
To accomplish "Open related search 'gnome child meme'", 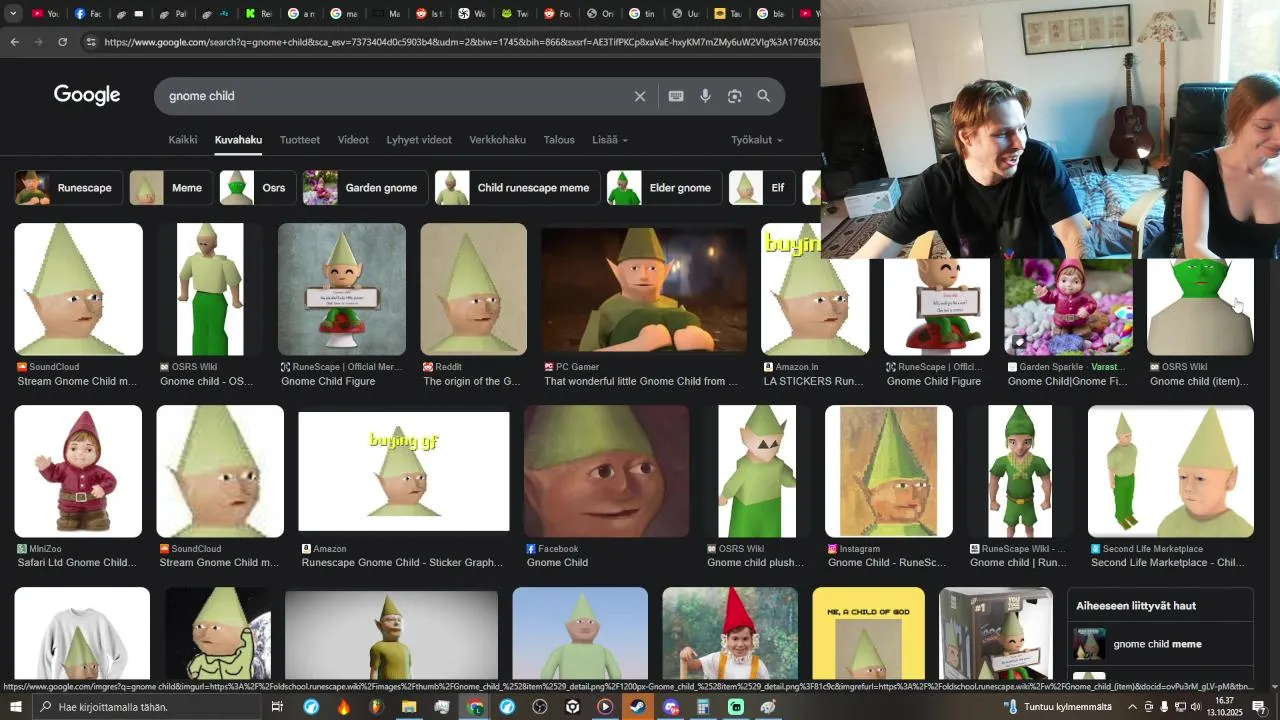I will tap(1160, 644).
